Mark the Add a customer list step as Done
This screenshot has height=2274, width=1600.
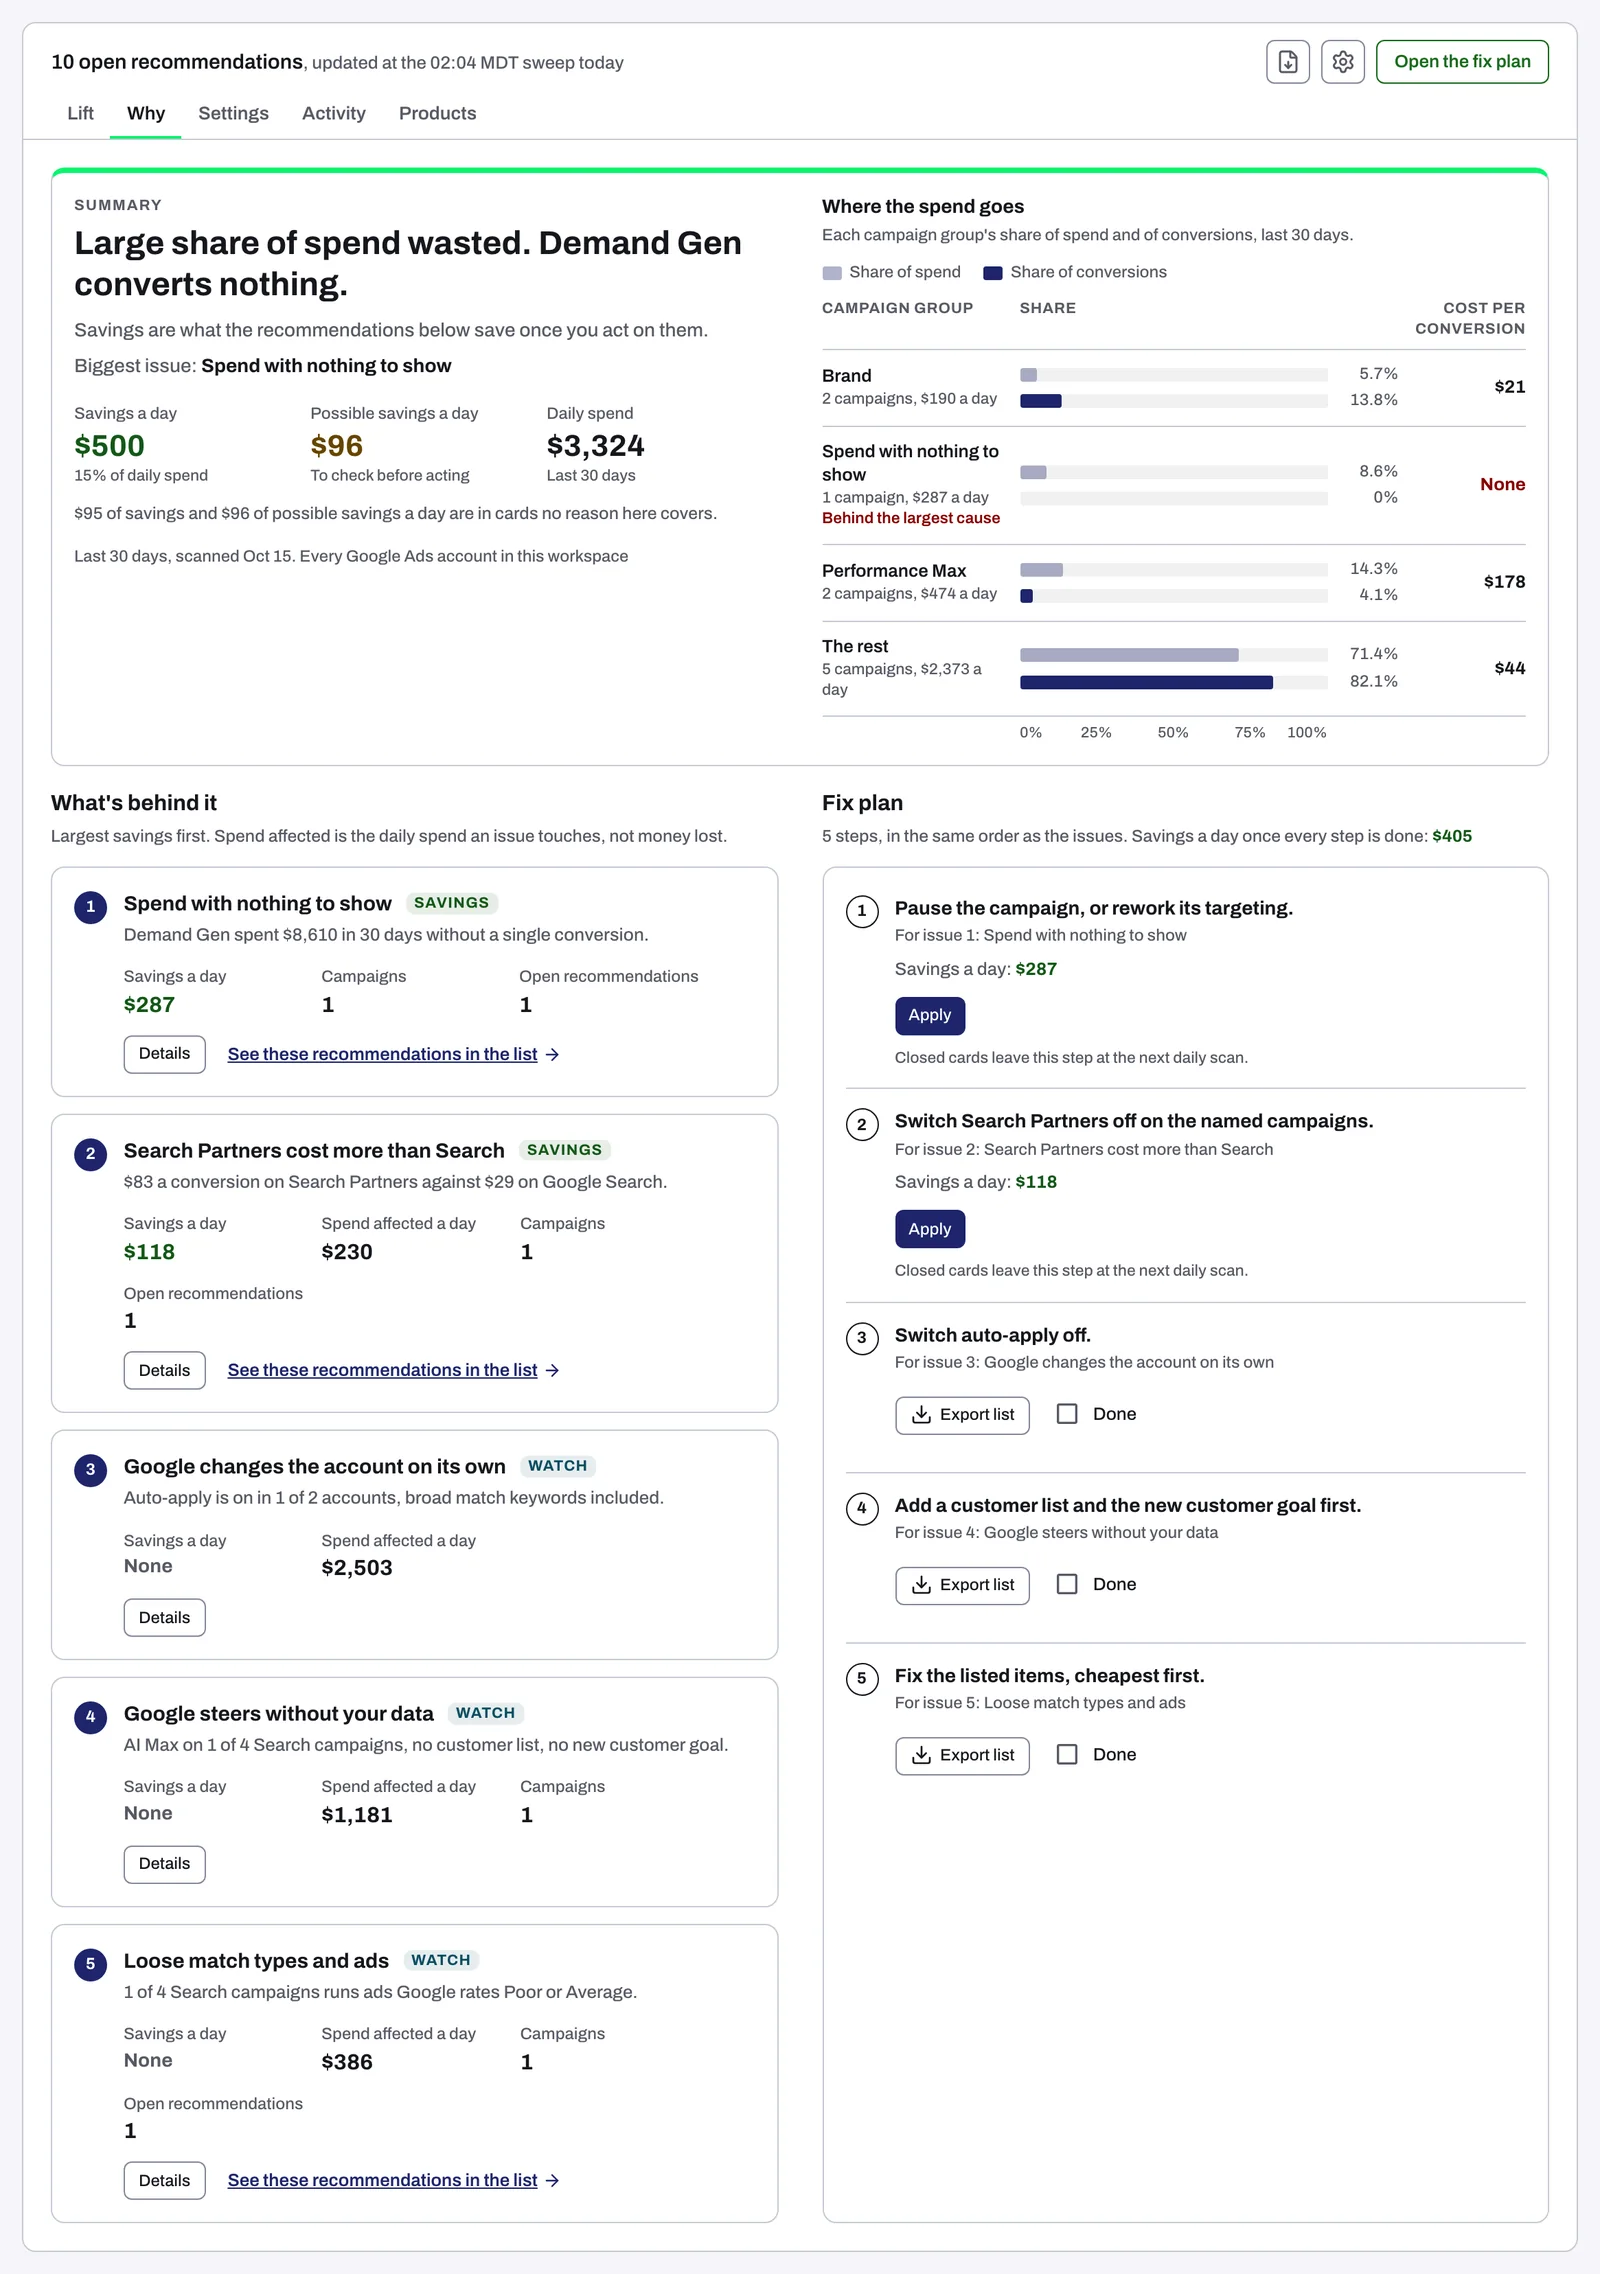pos(1067,1584)
